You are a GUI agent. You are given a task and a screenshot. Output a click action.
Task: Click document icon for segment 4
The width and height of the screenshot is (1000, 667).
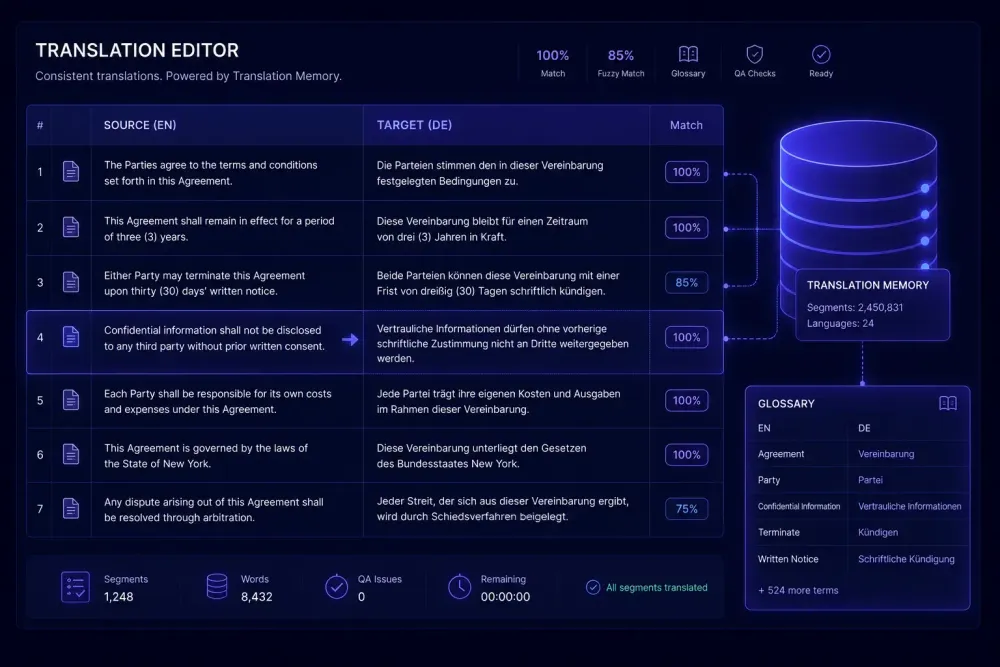pyautogui.click(x=71, y=337)
